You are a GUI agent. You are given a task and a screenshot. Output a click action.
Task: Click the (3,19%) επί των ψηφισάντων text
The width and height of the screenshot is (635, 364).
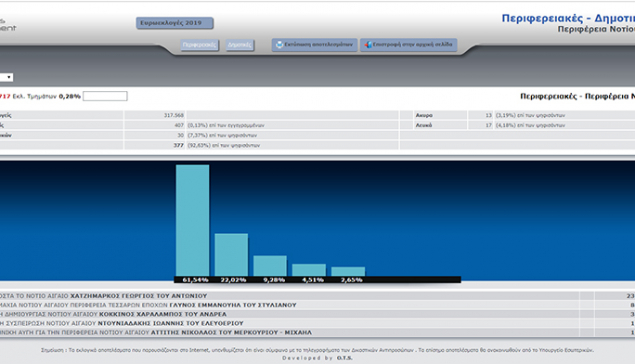coord(530,115)
